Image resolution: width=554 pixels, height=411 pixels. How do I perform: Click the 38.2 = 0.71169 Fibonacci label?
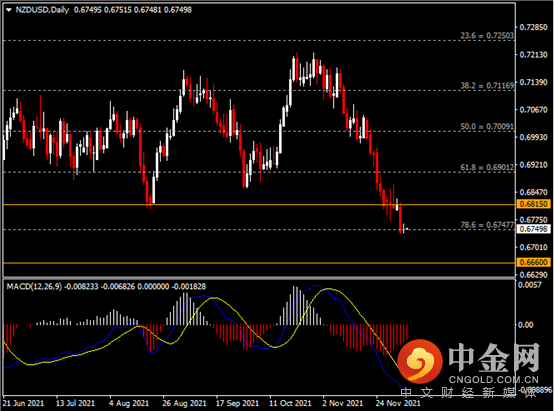487,86
